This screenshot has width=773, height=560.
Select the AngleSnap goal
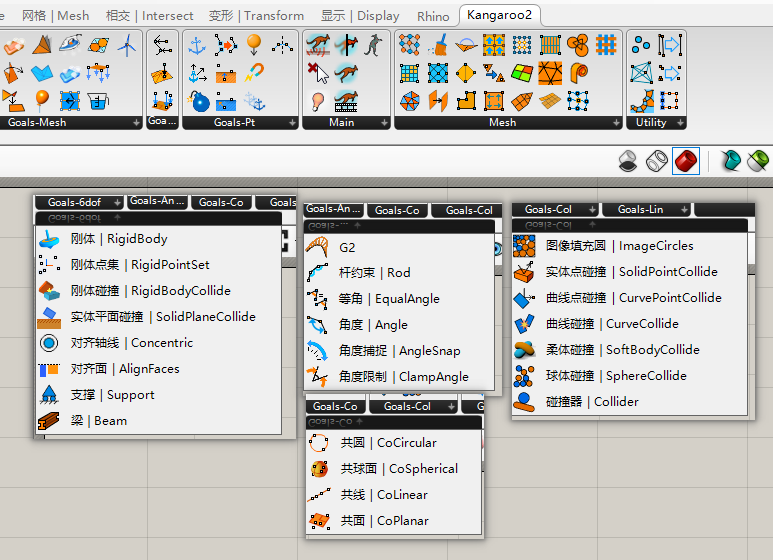coord(398,351)
